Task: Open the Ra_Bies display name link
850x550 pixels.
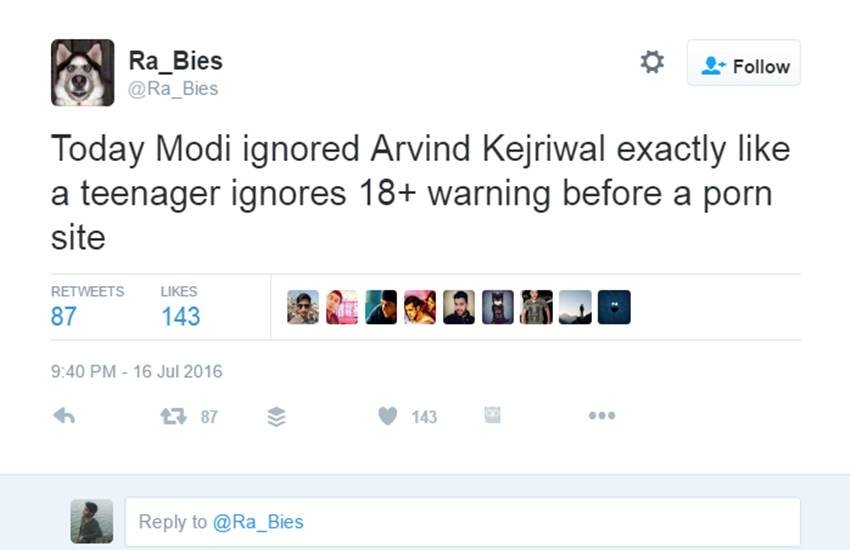Action: [x=176, y=61]
